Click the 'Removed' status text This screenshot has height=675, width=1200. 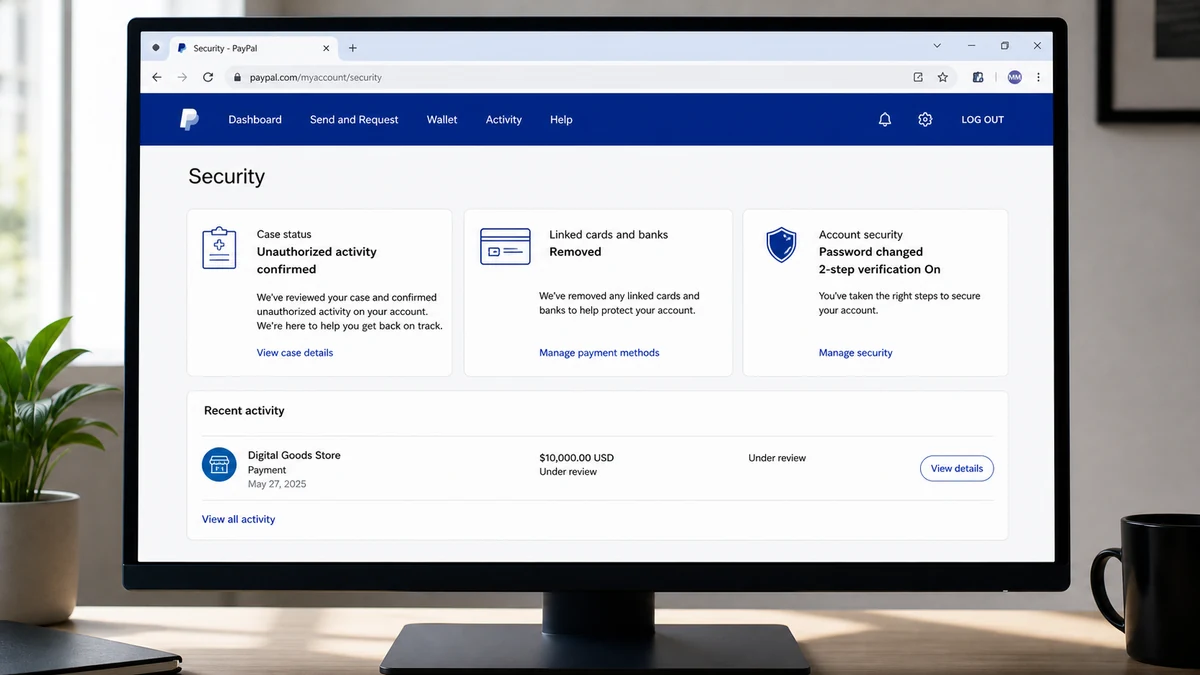pos(575,252)
